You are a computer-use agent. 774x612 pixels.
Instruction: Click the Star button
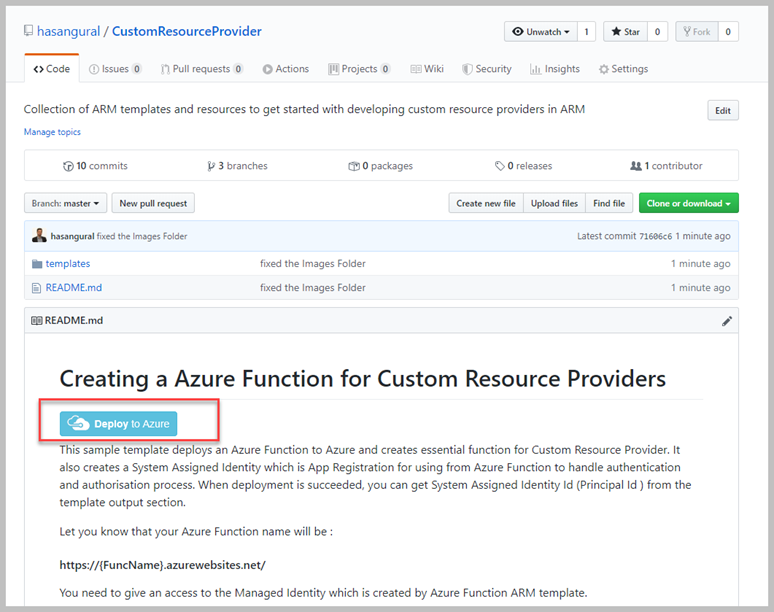[625, 32]
